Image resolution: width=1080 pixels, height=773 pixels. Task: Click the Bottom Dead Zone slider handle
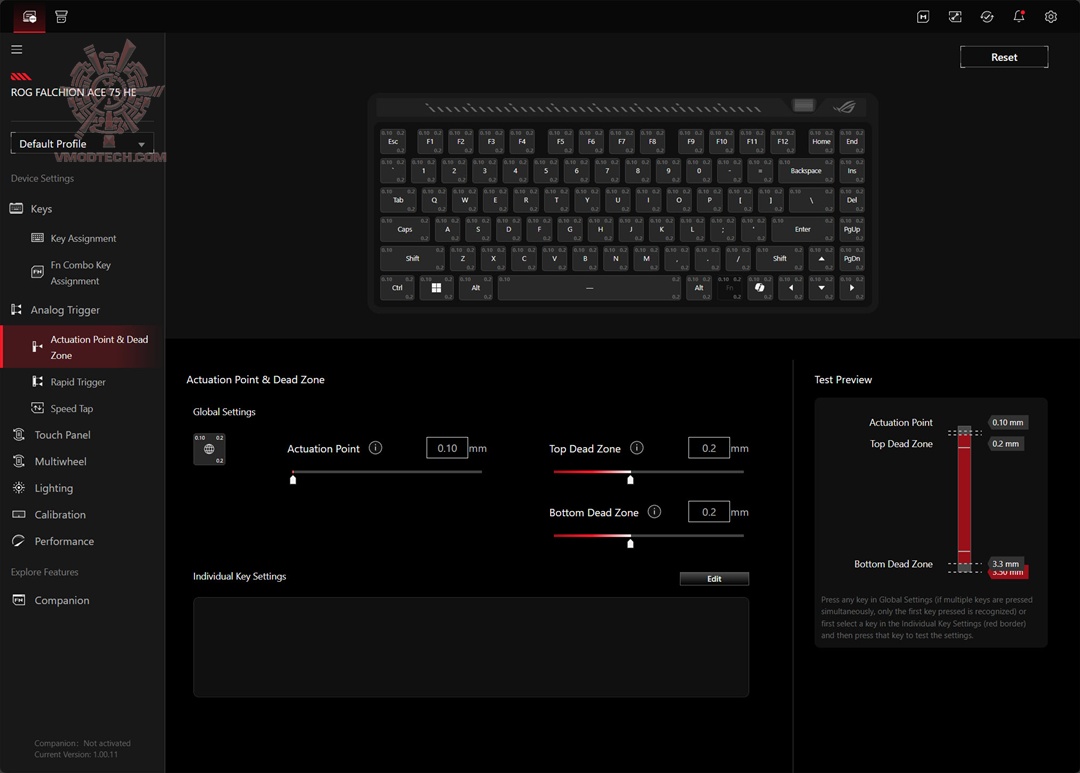(x=630, y=543)
